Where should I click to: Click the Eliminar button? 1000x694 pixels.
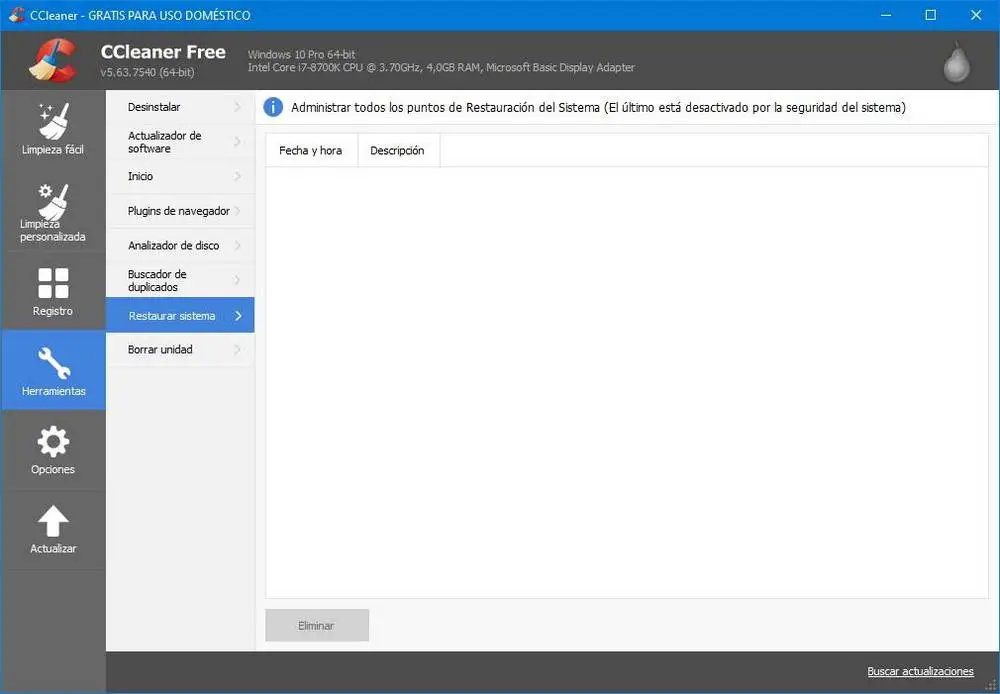[x=317, y=626]
